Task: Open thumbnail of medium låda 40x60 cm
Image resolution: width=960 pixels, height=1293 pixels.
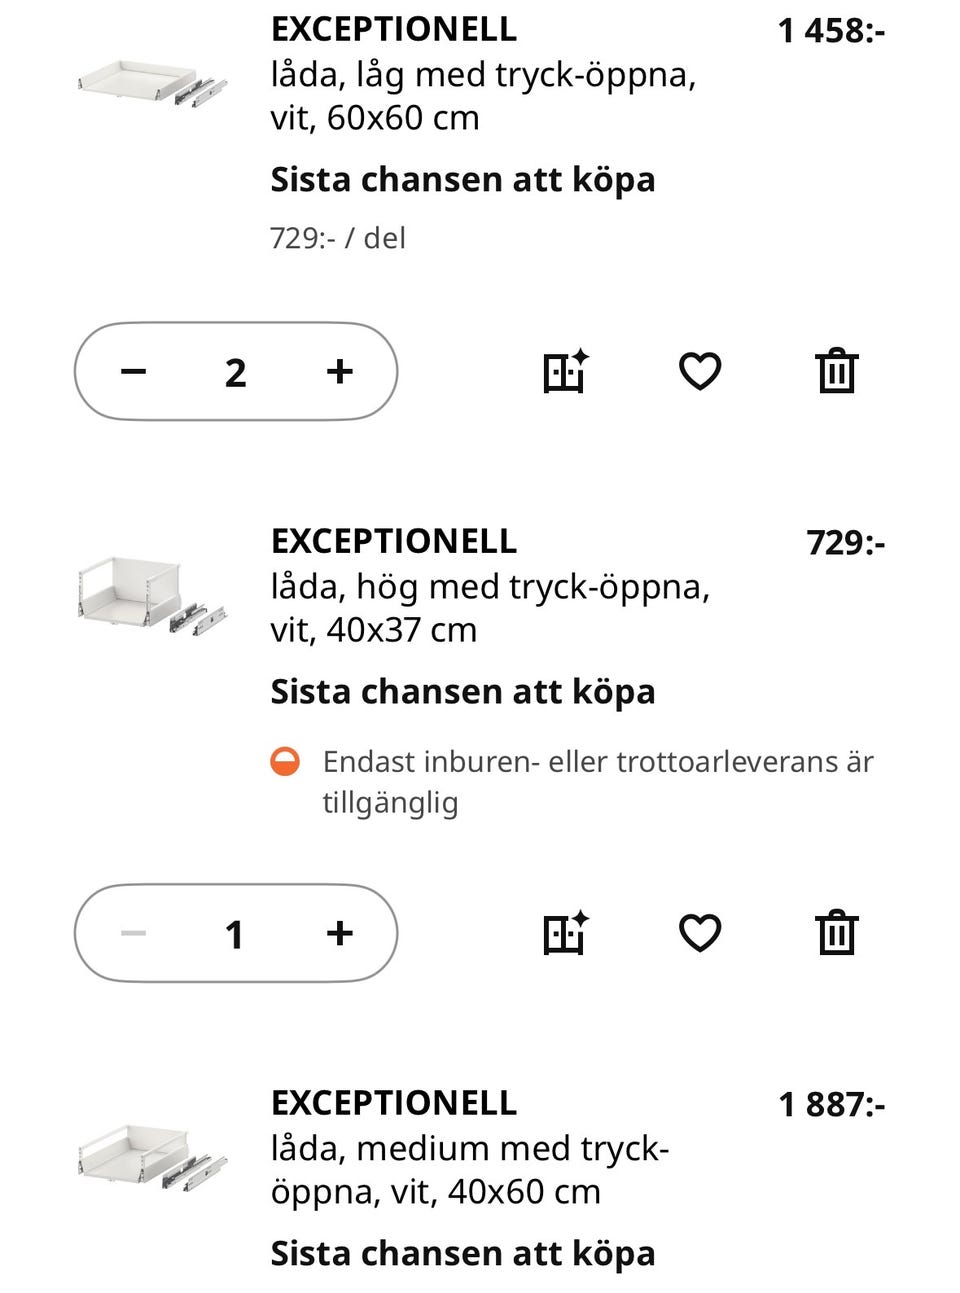Action: tap(152, 1157)
